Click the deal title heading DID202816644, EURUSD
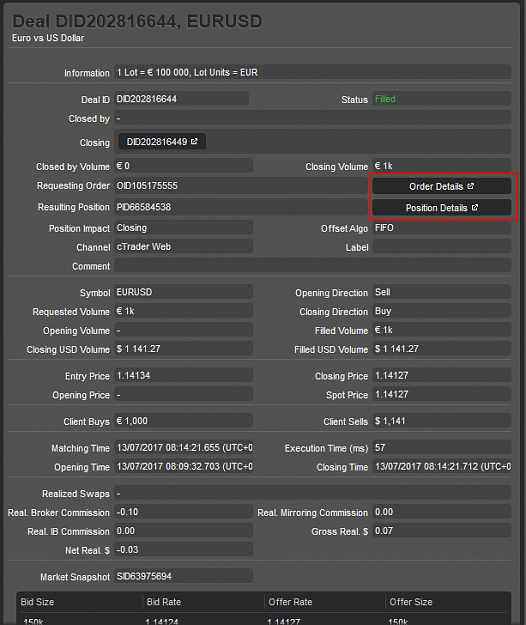 [x=137, y=22]
